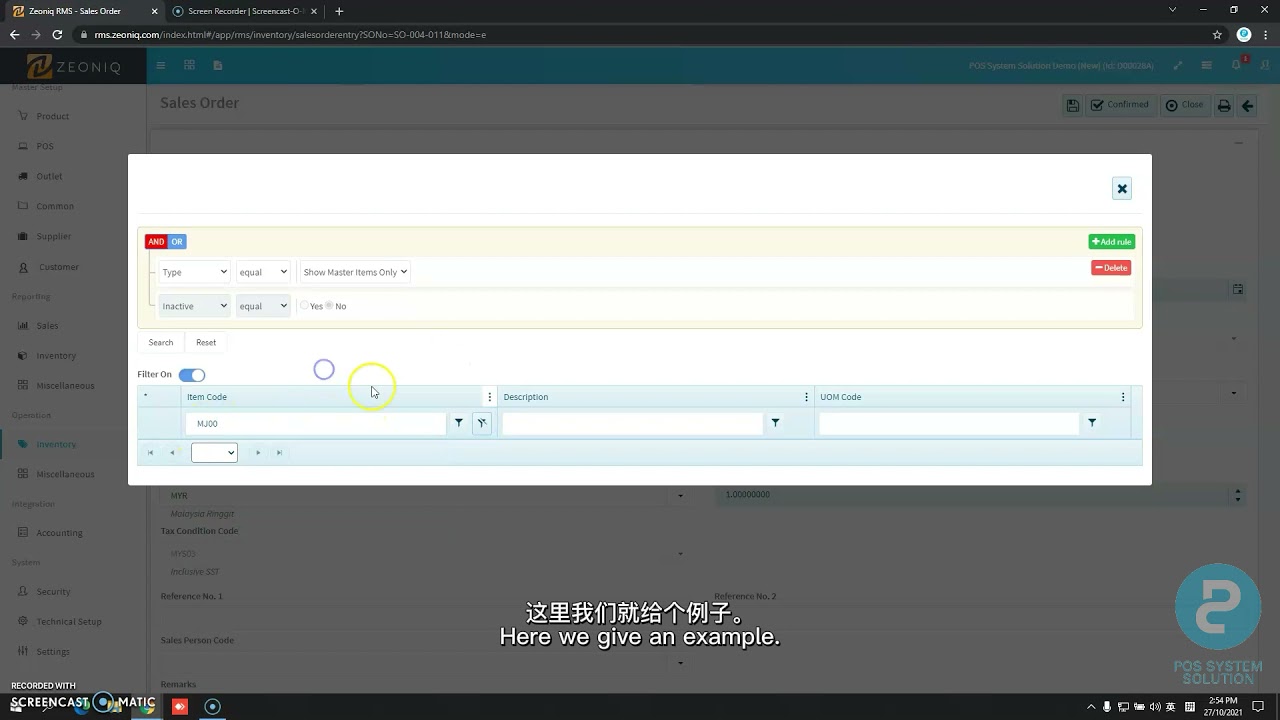Go to first page of results
1280x720 pixels.
(150, 453)
